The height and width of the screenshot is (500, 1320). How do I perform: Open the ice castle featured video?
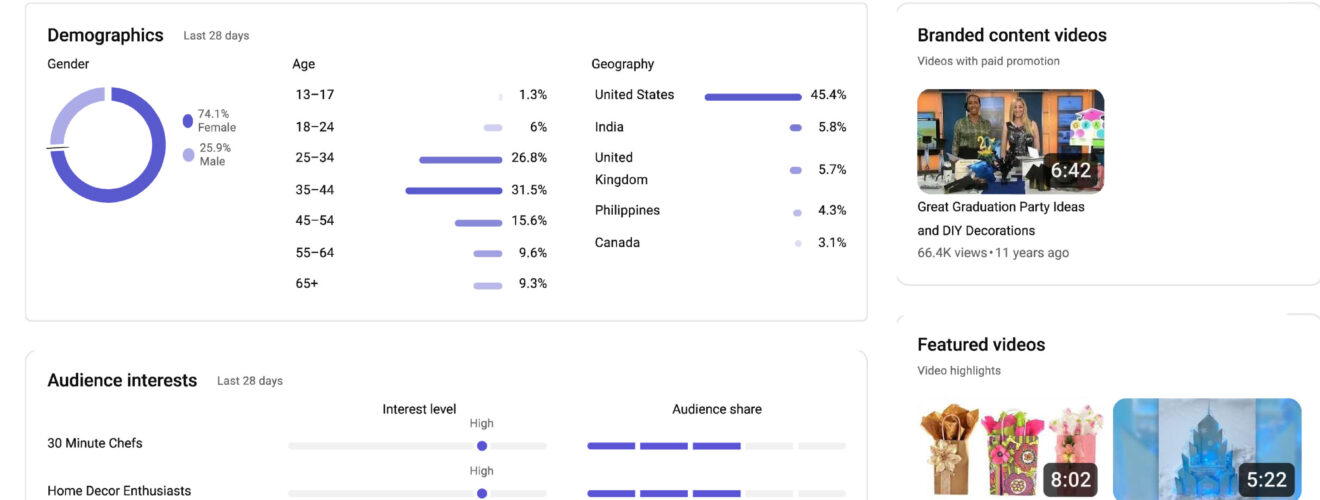pos(1206,448)
